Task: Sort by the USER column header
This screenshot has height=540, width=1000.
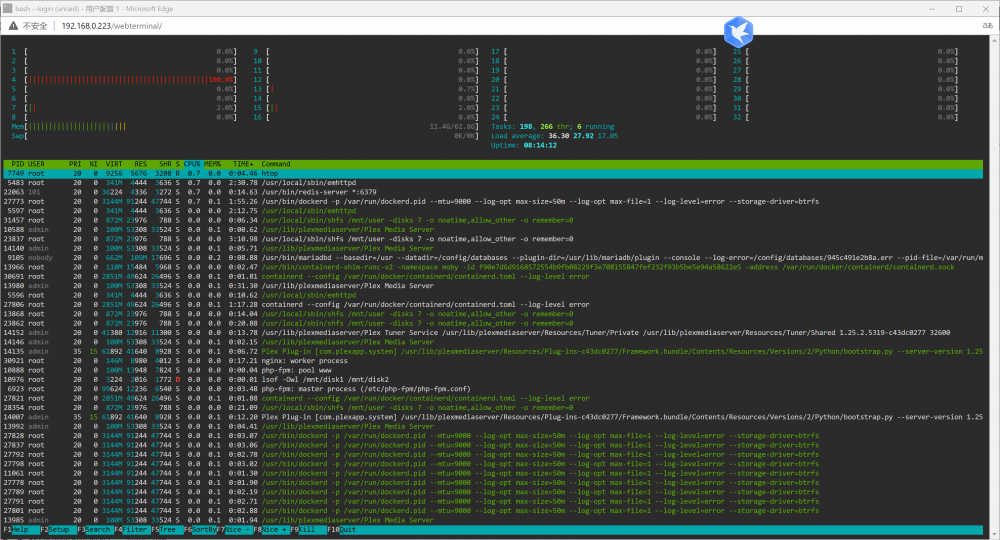Action: (x=36, y=164)
